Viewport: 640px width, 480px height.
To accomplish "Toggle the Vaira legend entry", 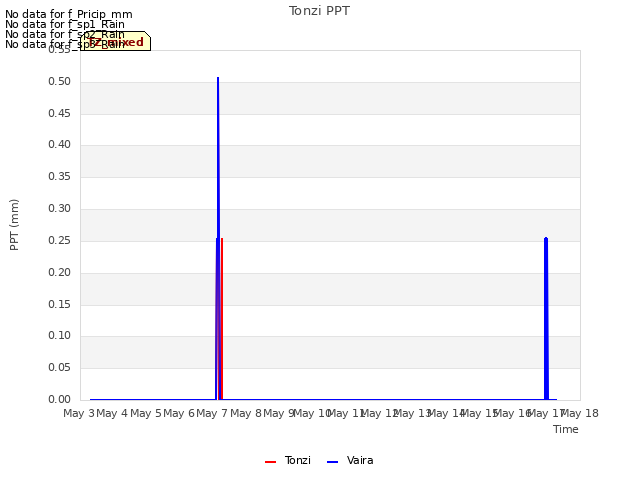I will [350, 460].
